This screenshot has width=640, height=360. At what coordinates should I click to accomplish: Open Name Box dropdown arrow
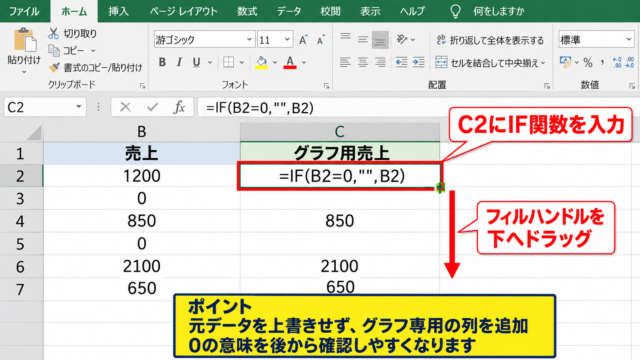pyautogui.click(x=79, y=107)
